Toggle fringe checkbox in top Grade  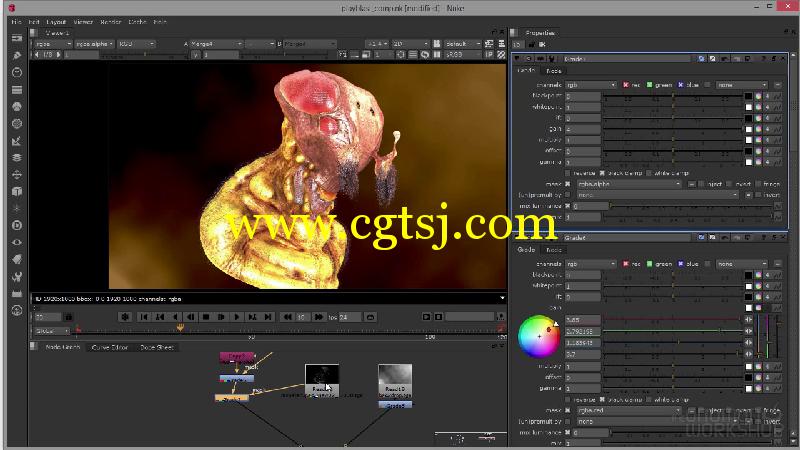coord(758,184)
